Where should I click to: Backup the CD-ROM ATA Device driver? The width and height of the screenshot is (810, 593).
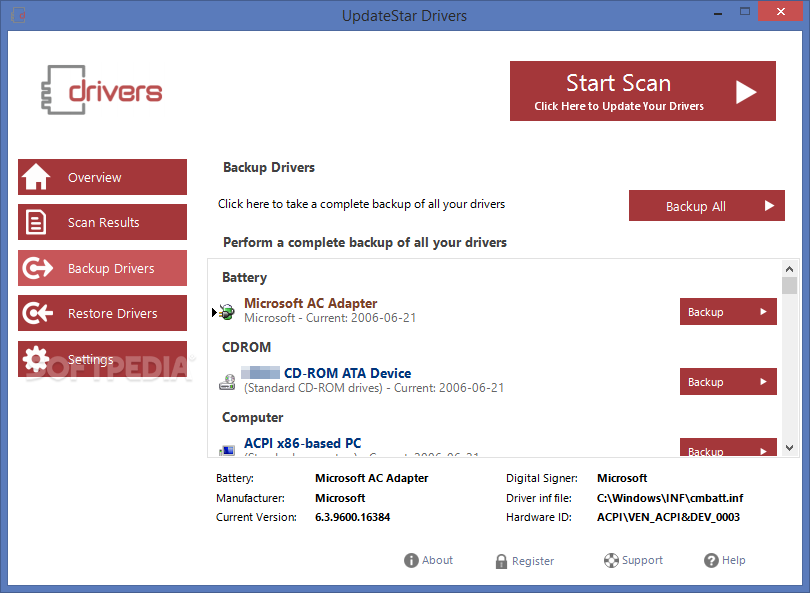click(728, 382)
